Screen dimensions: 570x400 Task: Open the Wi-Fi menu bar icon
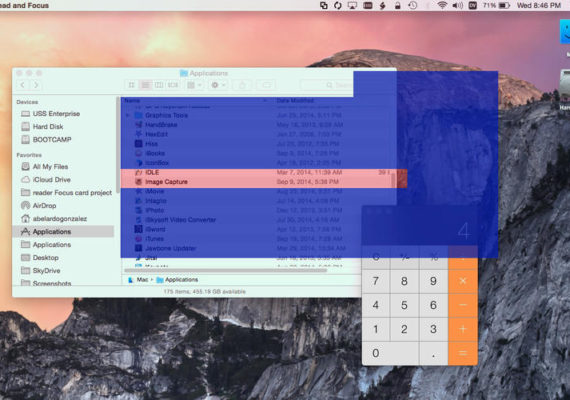(442, 5)
